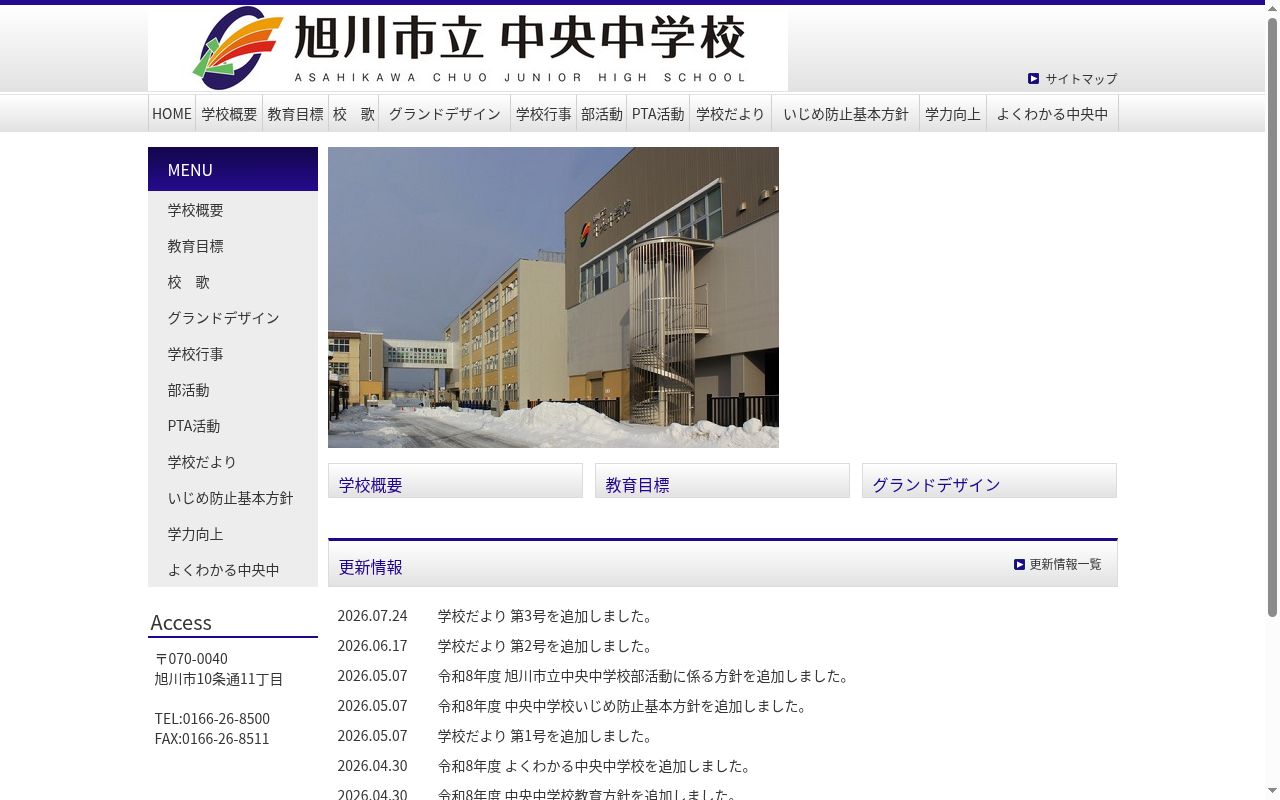Screen dimensions: 1280x800
Task: Open 学校行事 in top navigation bar
Action: point(544,114)
